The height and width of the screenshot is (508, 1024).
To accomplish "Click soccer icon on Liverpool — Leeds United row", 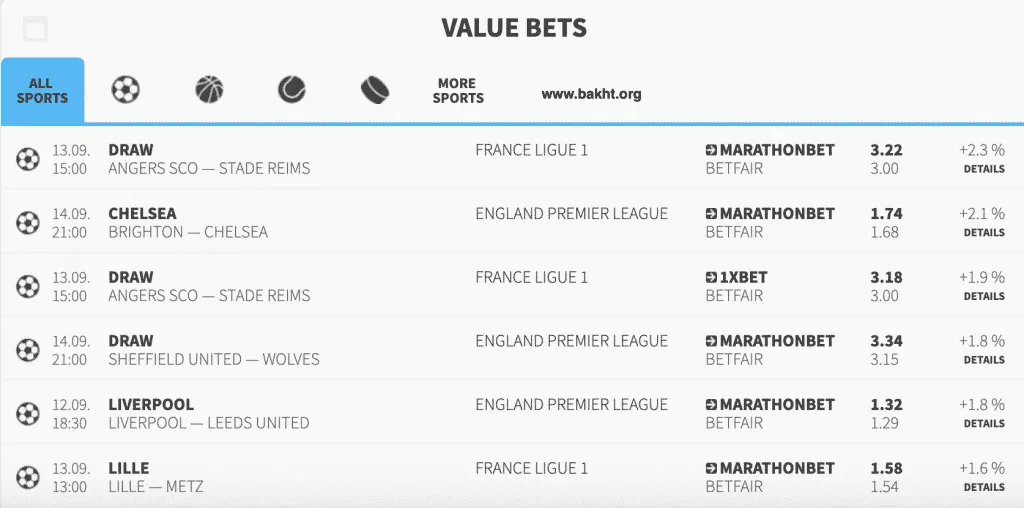I will [x=27, y=413].
